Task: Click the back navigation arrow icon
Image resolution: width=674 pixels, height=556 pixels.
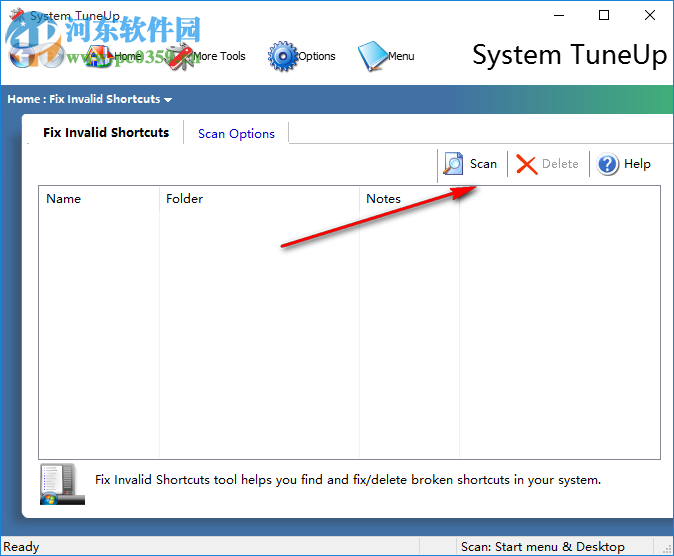Action: 21,55
